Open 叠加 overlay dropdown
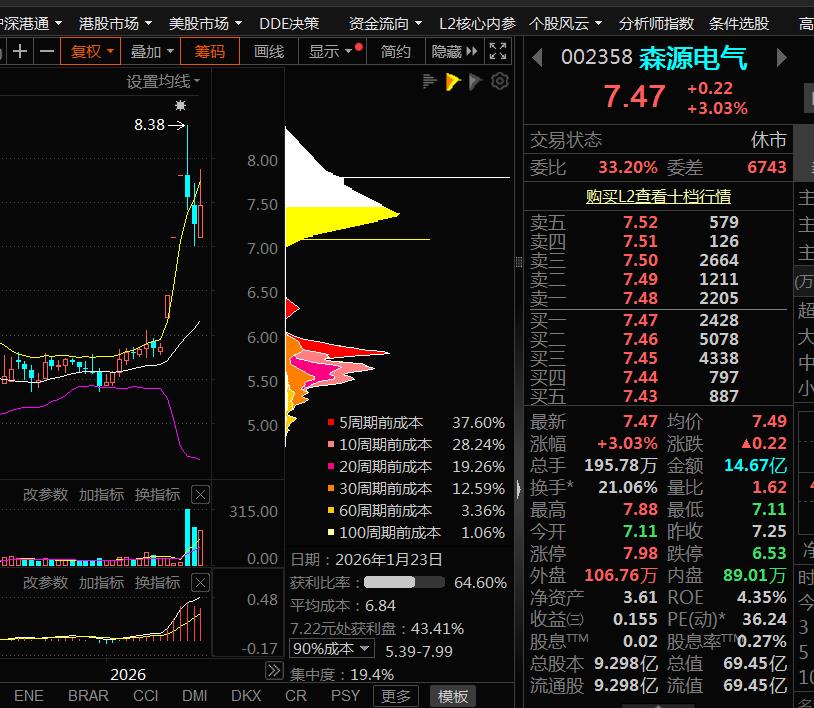 151,51
